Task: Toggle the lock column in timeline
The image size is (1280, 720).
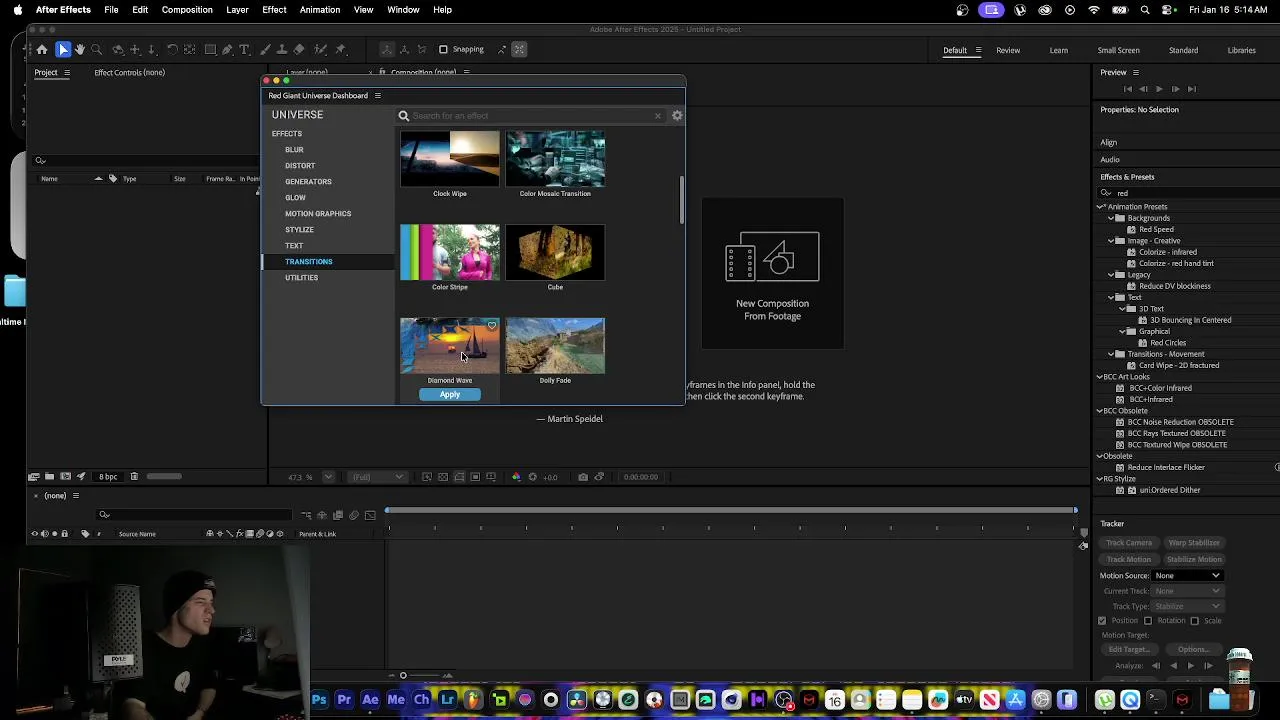Action: (x=65, y=534)
